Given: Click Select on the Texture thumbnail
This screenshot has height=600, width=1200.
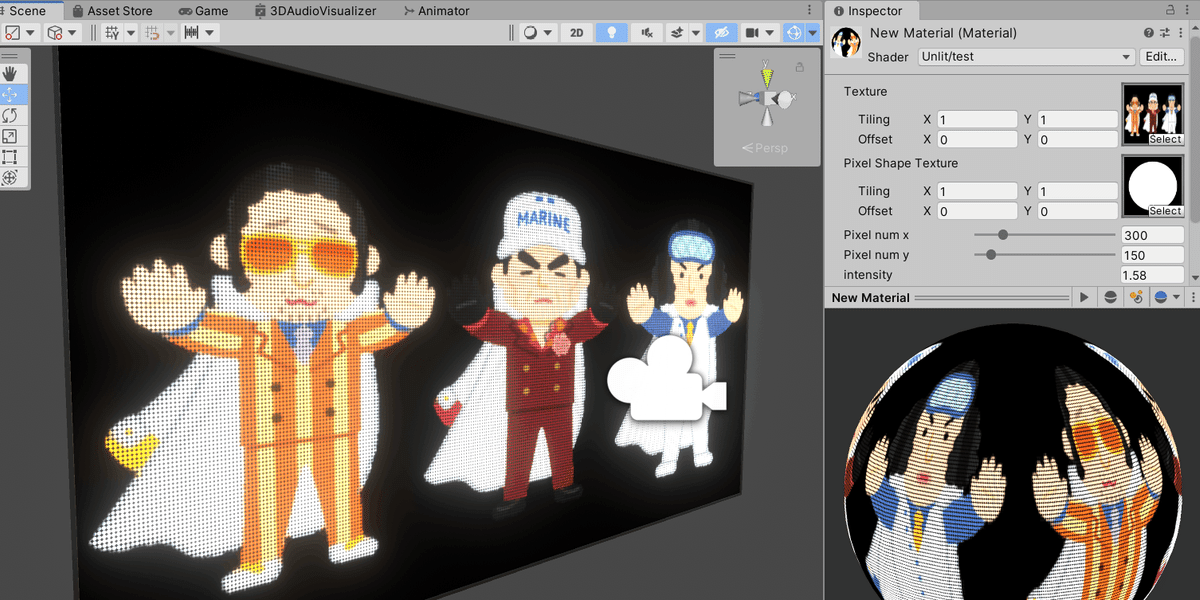Looking at the screenshot, I should 1165,140.
